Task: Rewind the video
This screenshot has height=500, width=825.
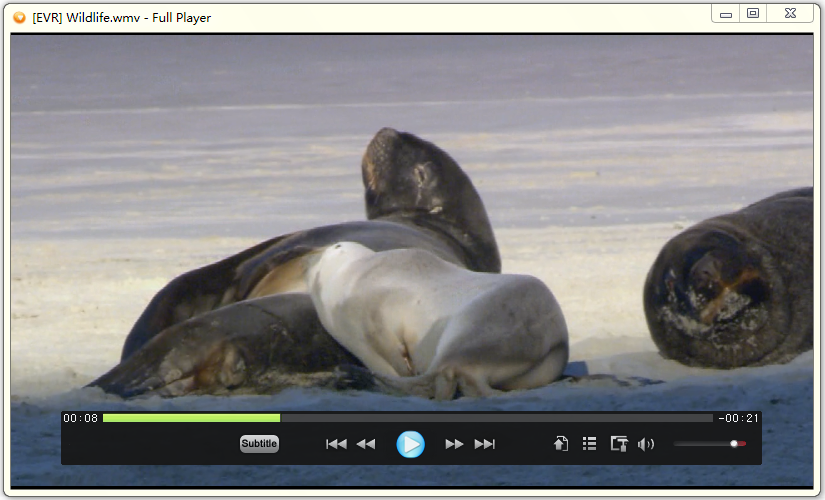Action: pos(366,444)
